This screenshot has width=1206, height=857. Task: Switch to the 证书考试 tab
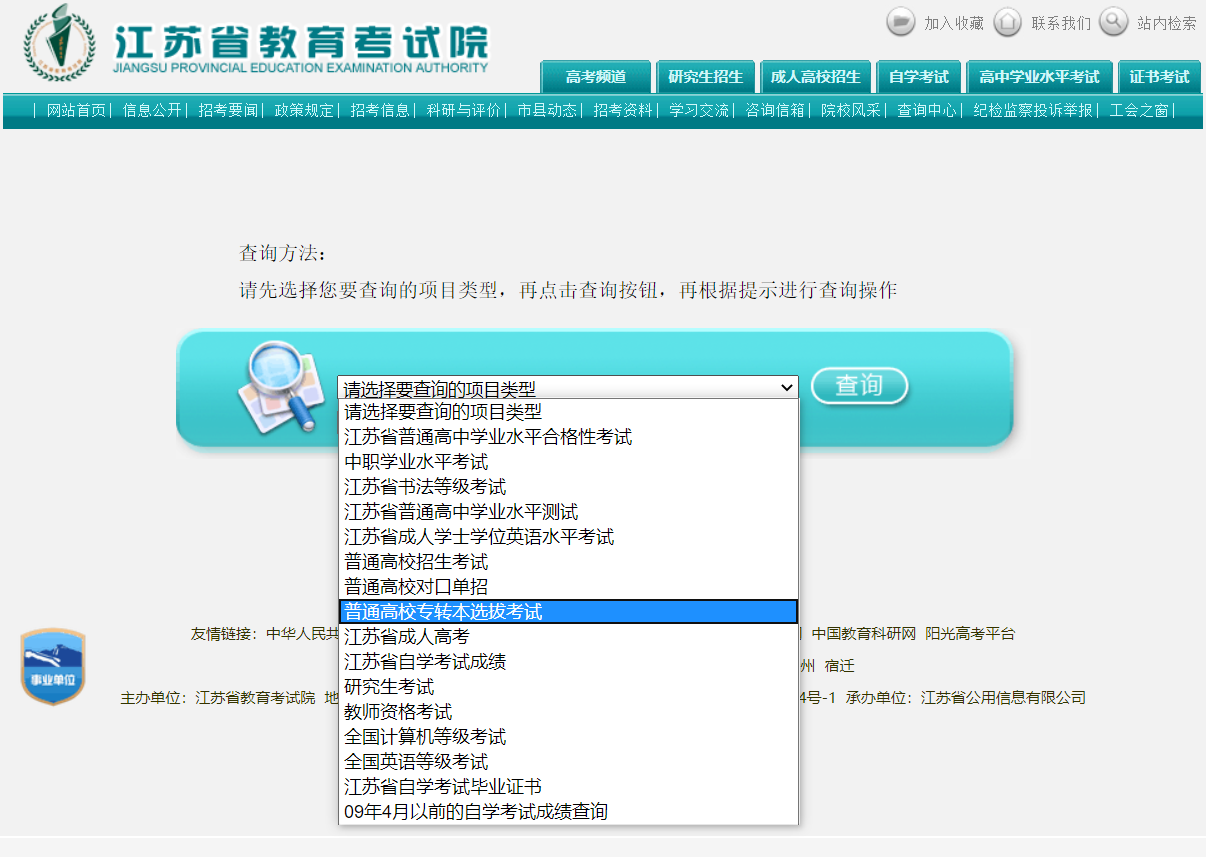coord(1159,77)
